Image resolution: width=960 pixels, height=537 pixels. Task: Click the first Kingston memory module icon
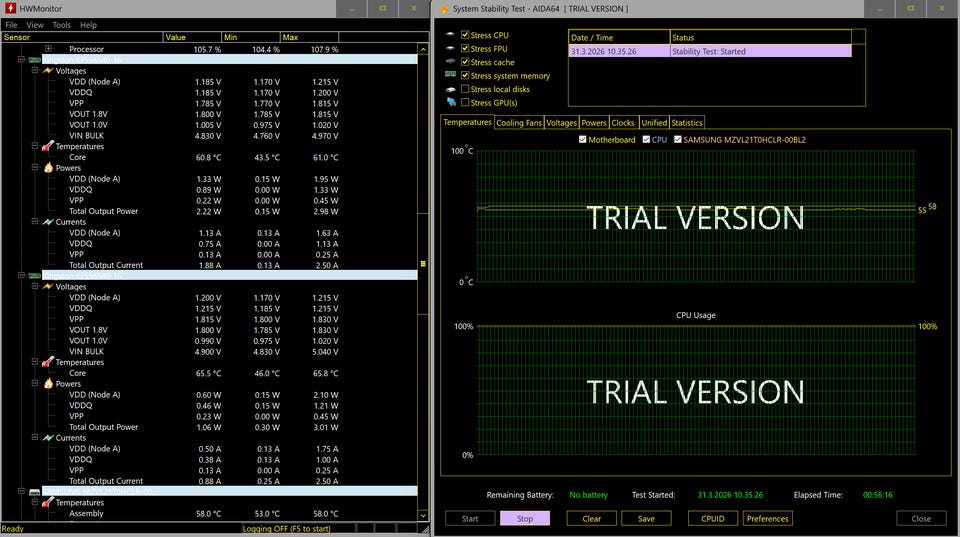point(34,60)
